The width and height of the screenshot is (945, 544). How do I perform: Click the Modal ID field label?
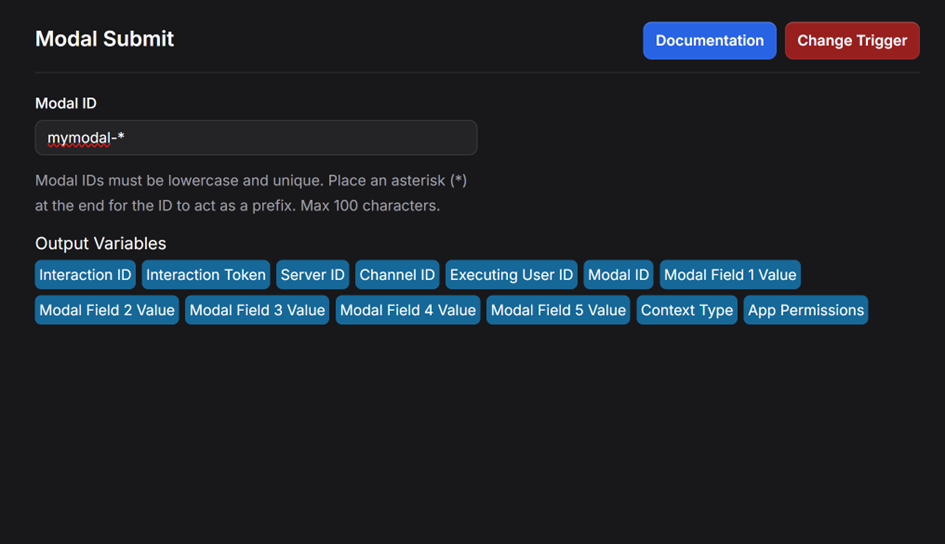coord(66,103)
